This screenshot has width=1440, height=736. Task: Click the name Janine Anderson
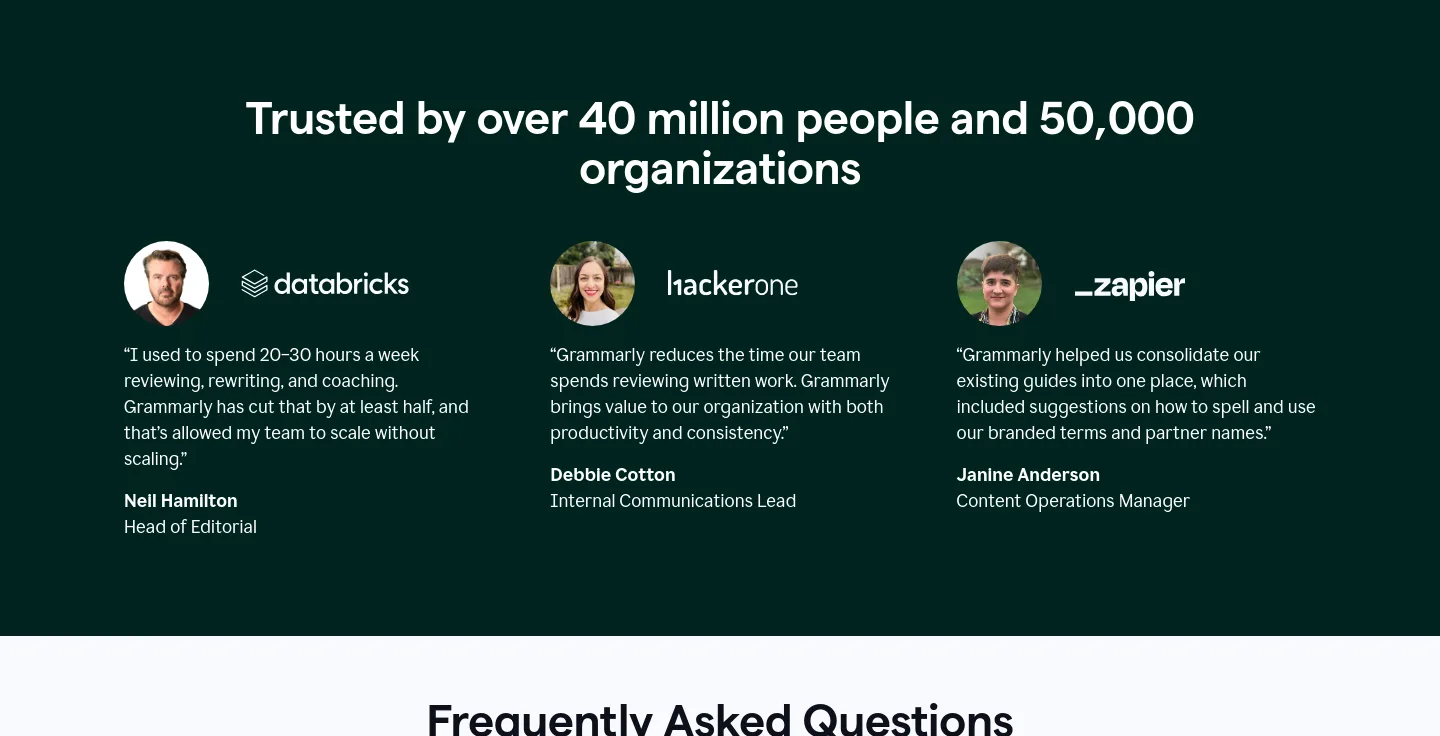coord(1028,475)
